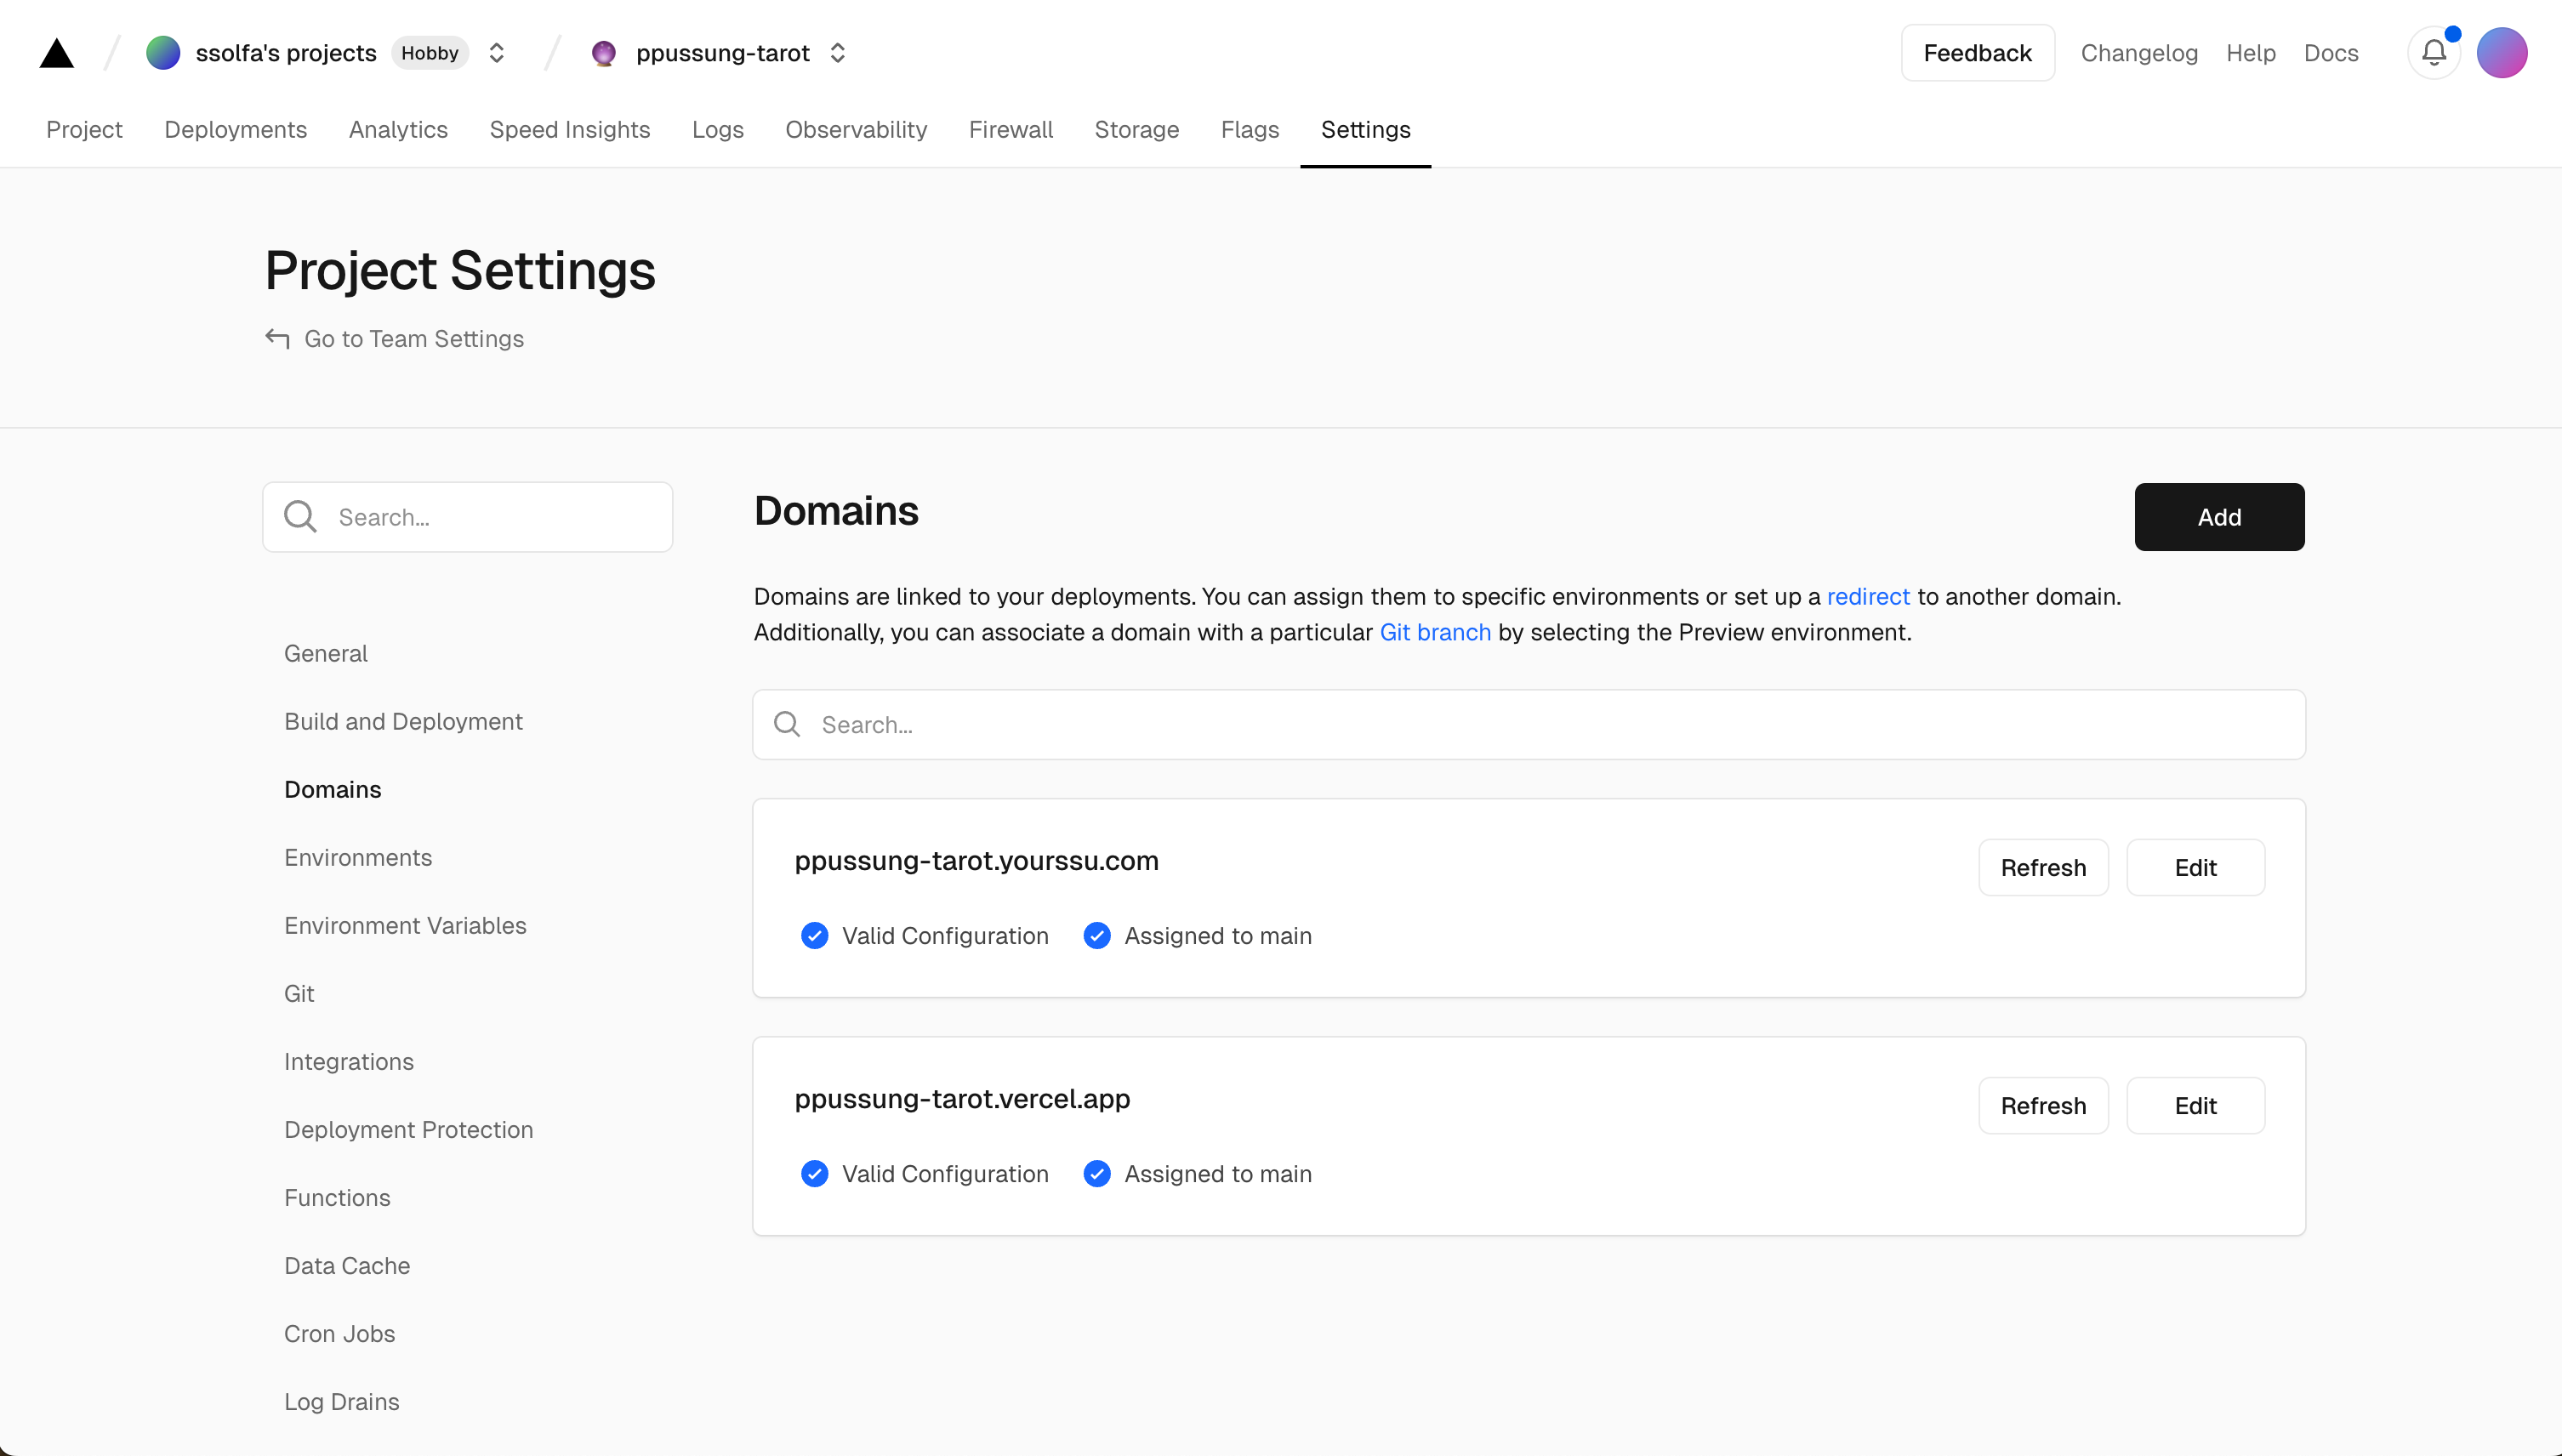Refresh the ppussung-tarot.vercel.app domain
Viewport: 2562px width, 1456px height.
[x=2043, y=1106]
